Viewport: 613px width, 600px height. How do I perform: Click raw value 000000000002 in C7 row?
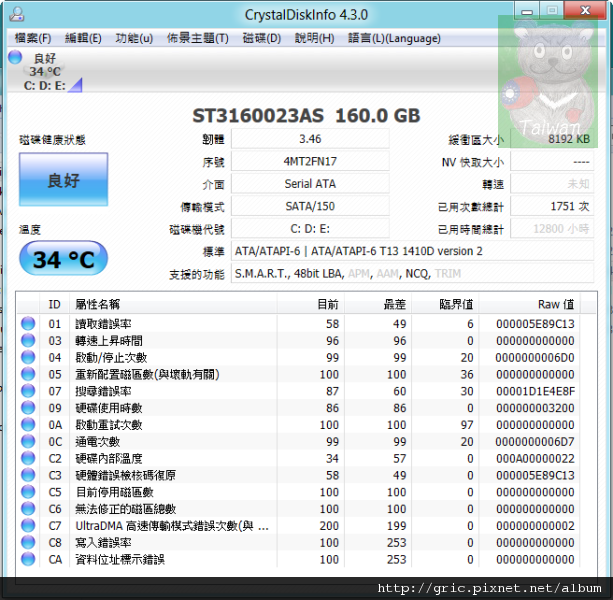click(535, 526)
